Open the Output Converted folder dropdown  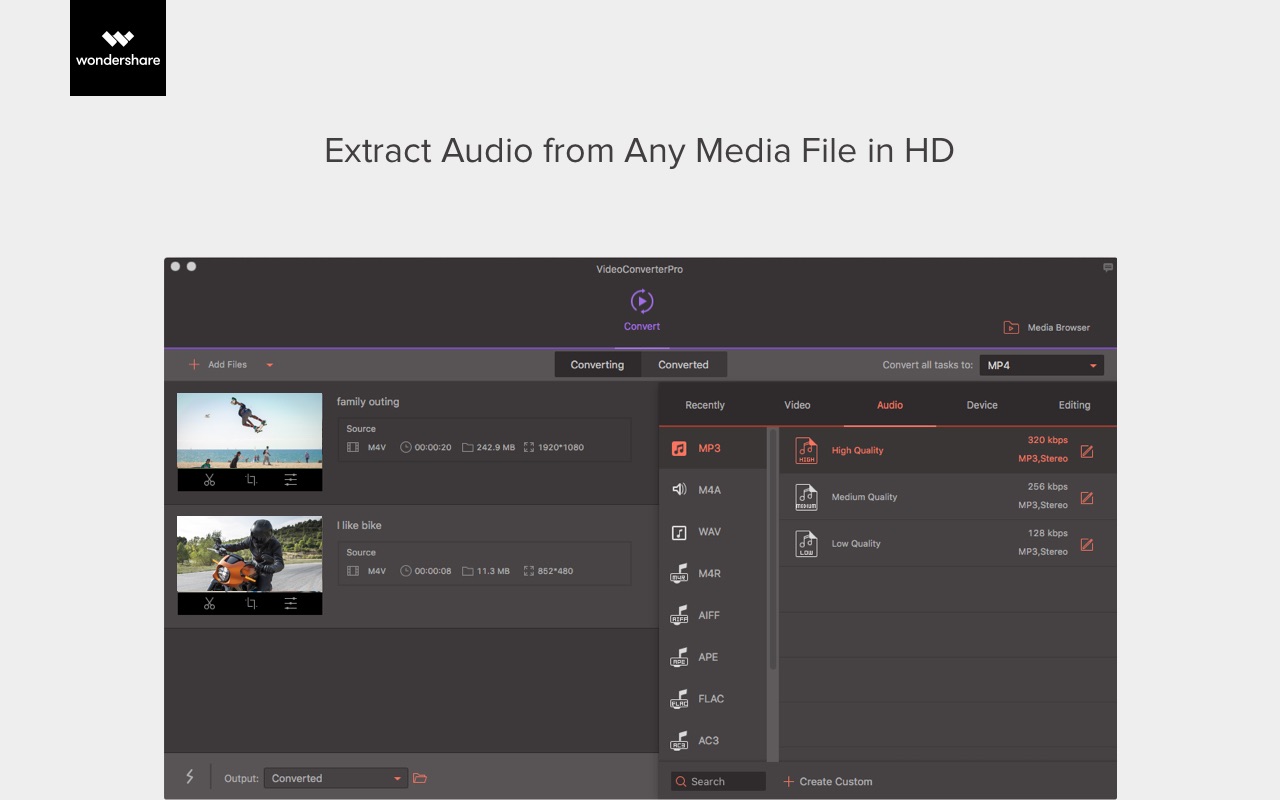tap(335, 778)
